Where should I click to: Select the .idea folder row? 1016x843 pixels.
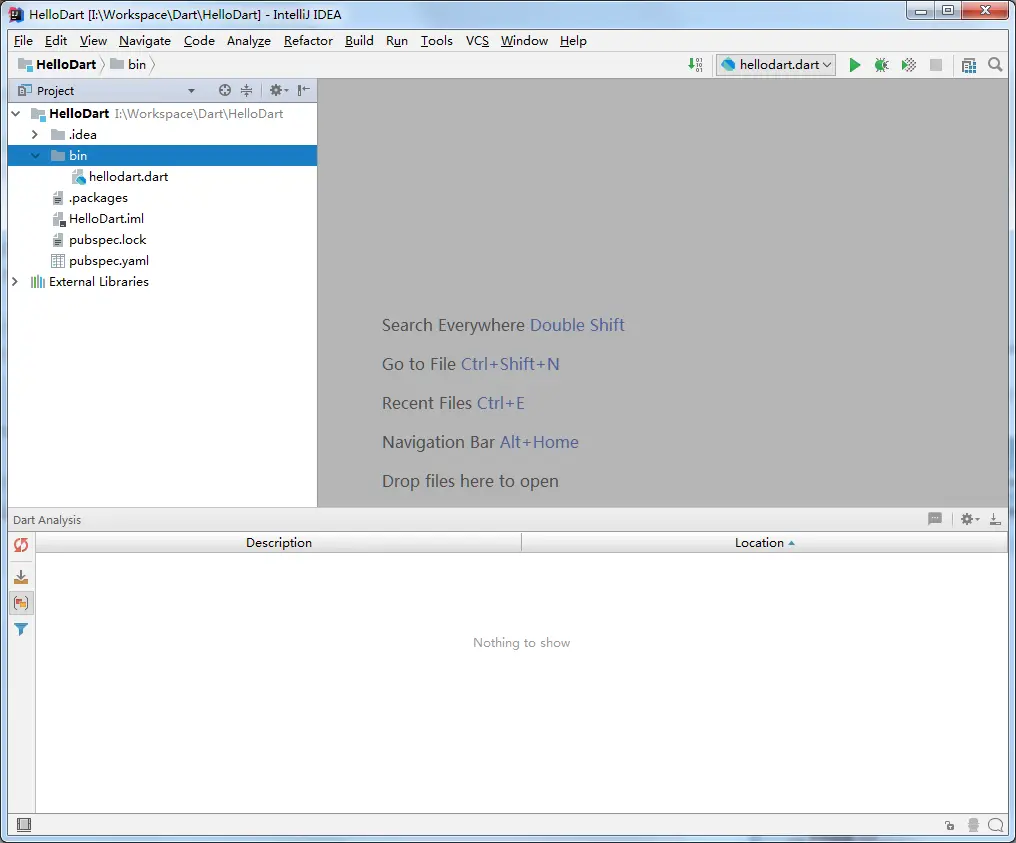(x=162, y=134)
